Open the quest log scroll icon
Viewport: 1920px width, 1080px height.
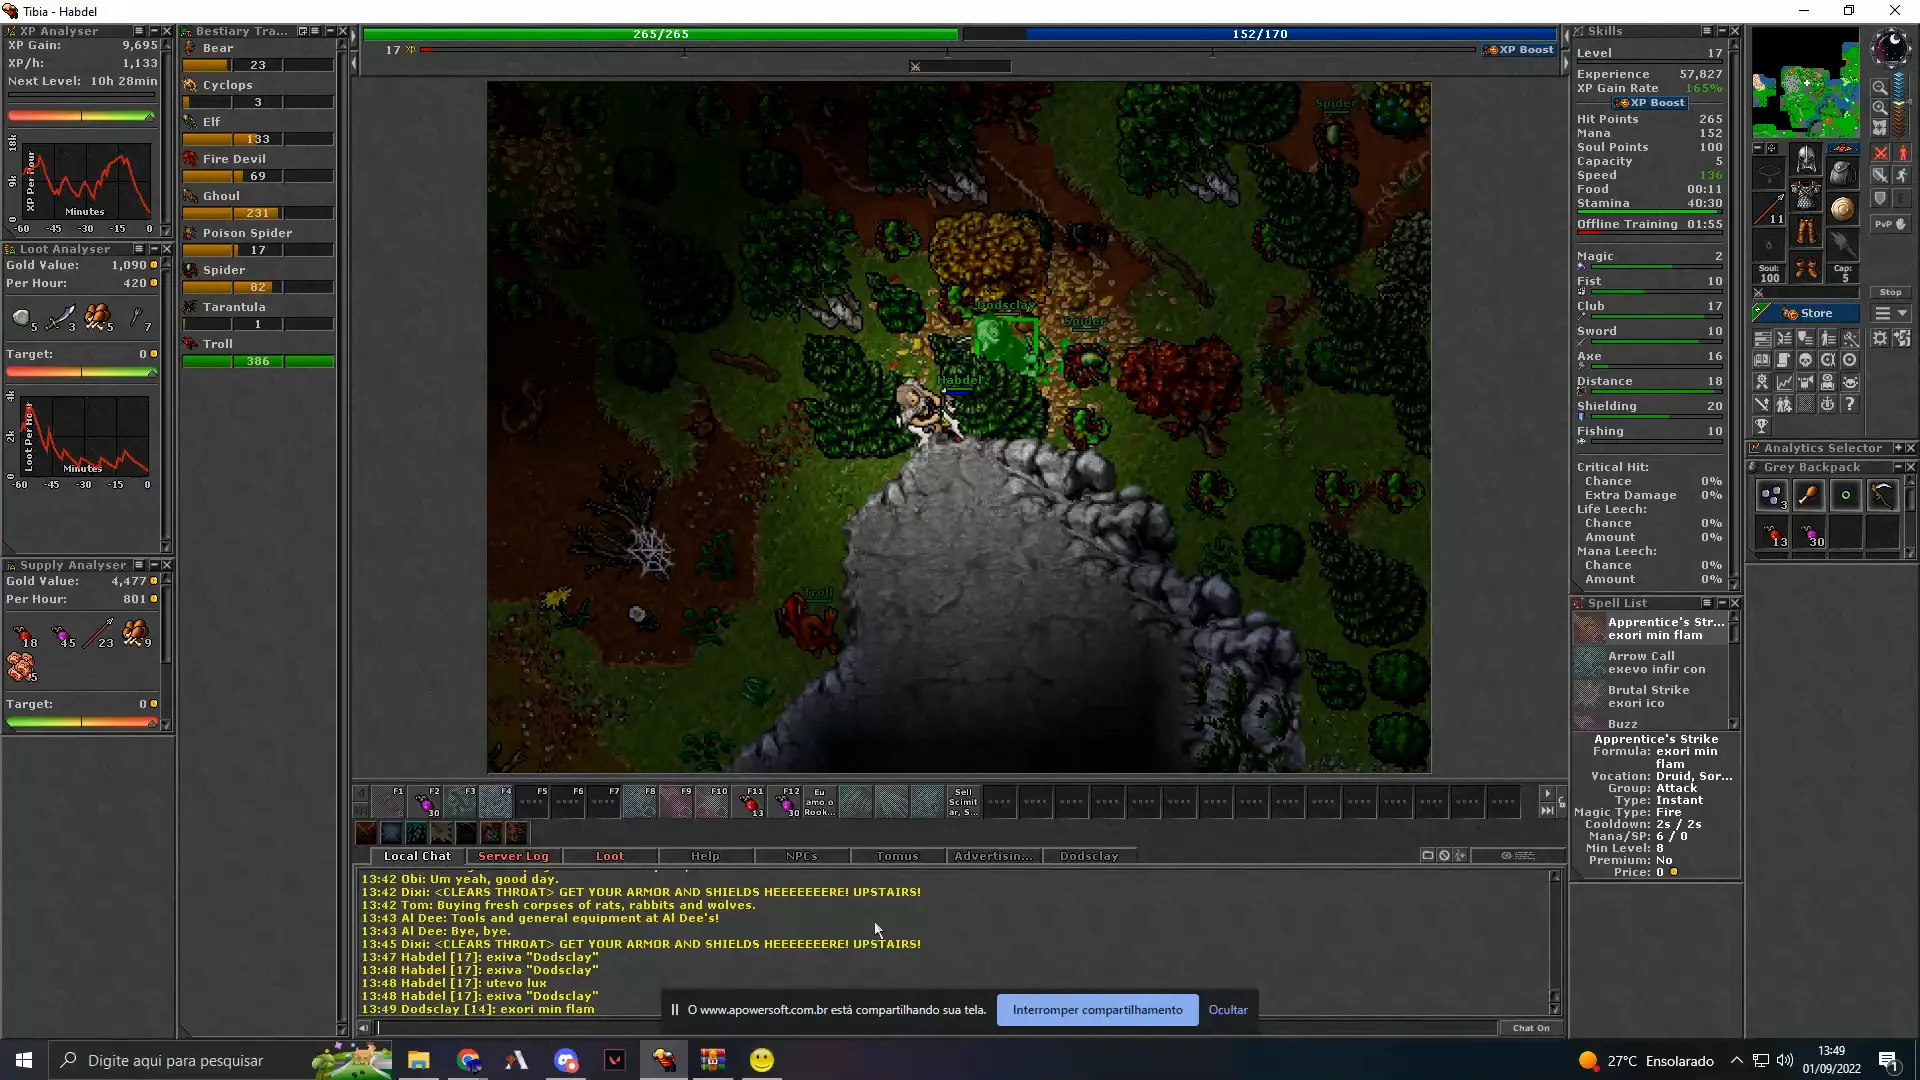click(x=1784, y=359)
